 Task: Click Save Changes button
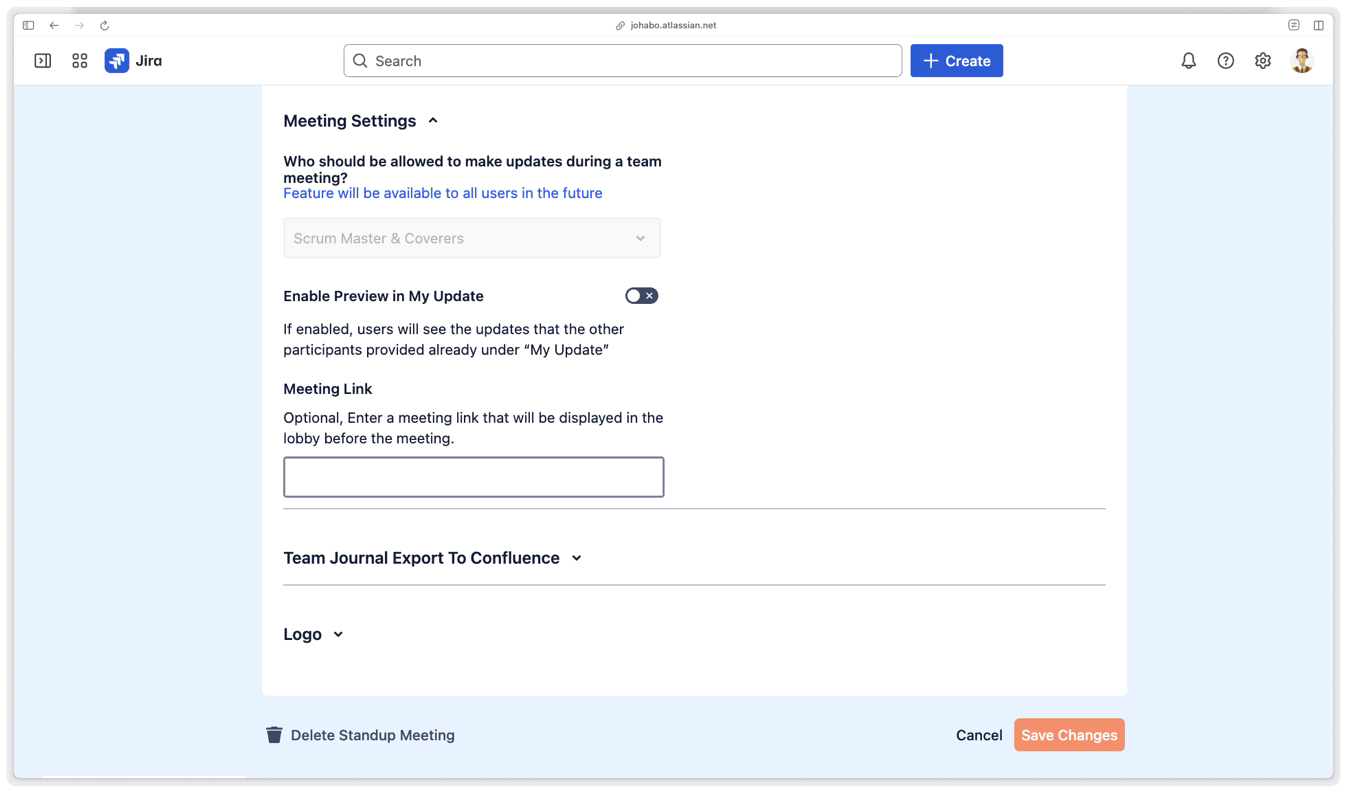(x=1069, y=735)
